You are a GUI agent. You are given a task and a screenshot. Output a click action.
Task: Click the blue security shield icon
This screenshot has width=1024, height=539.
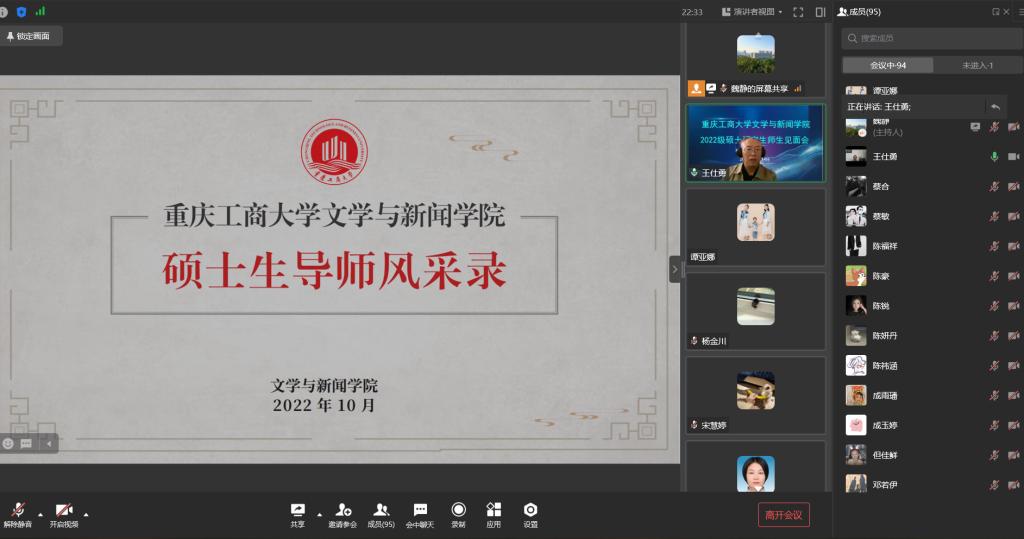pos(21,11)
